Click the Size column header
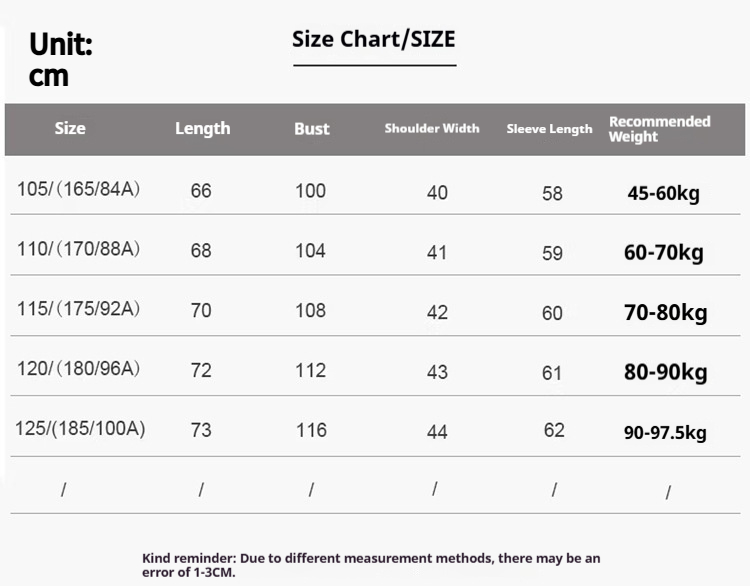Image resolution: width=750 pixels, height=586 pixels. click(x=70, y=128)
